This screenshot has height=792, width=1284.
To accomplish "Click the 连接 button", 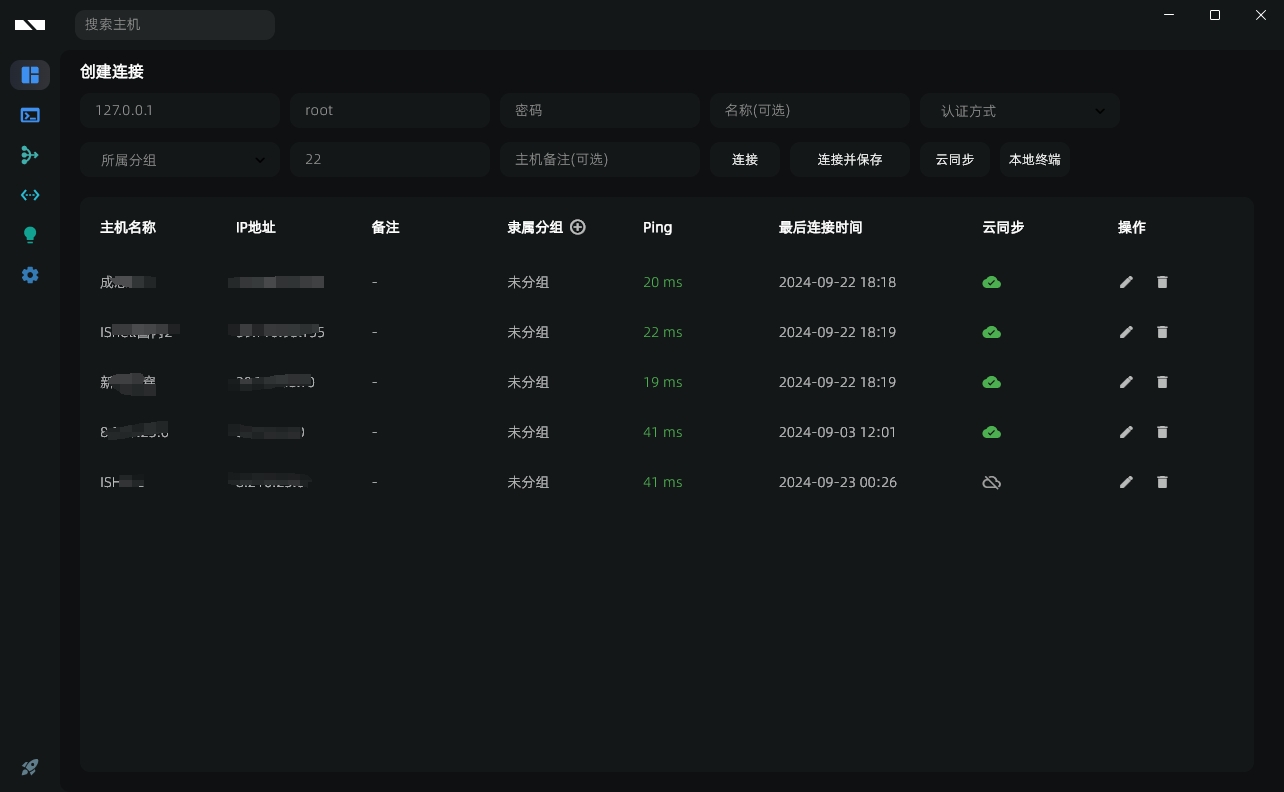I will [745, 160].
